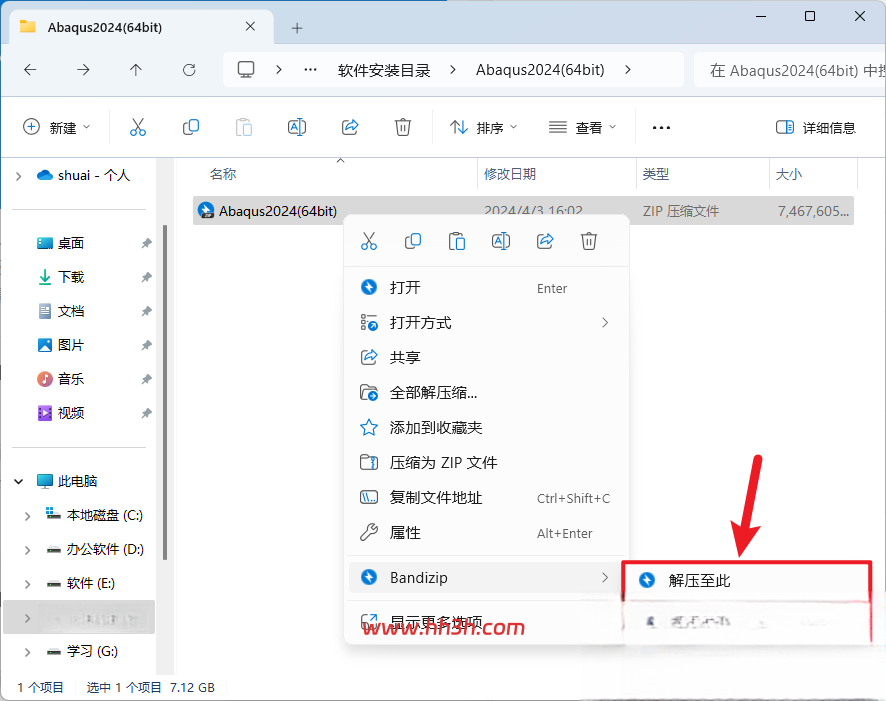Go forward with the right arrow button
Screen dimensions: 886x701
(x=83, y=69)
